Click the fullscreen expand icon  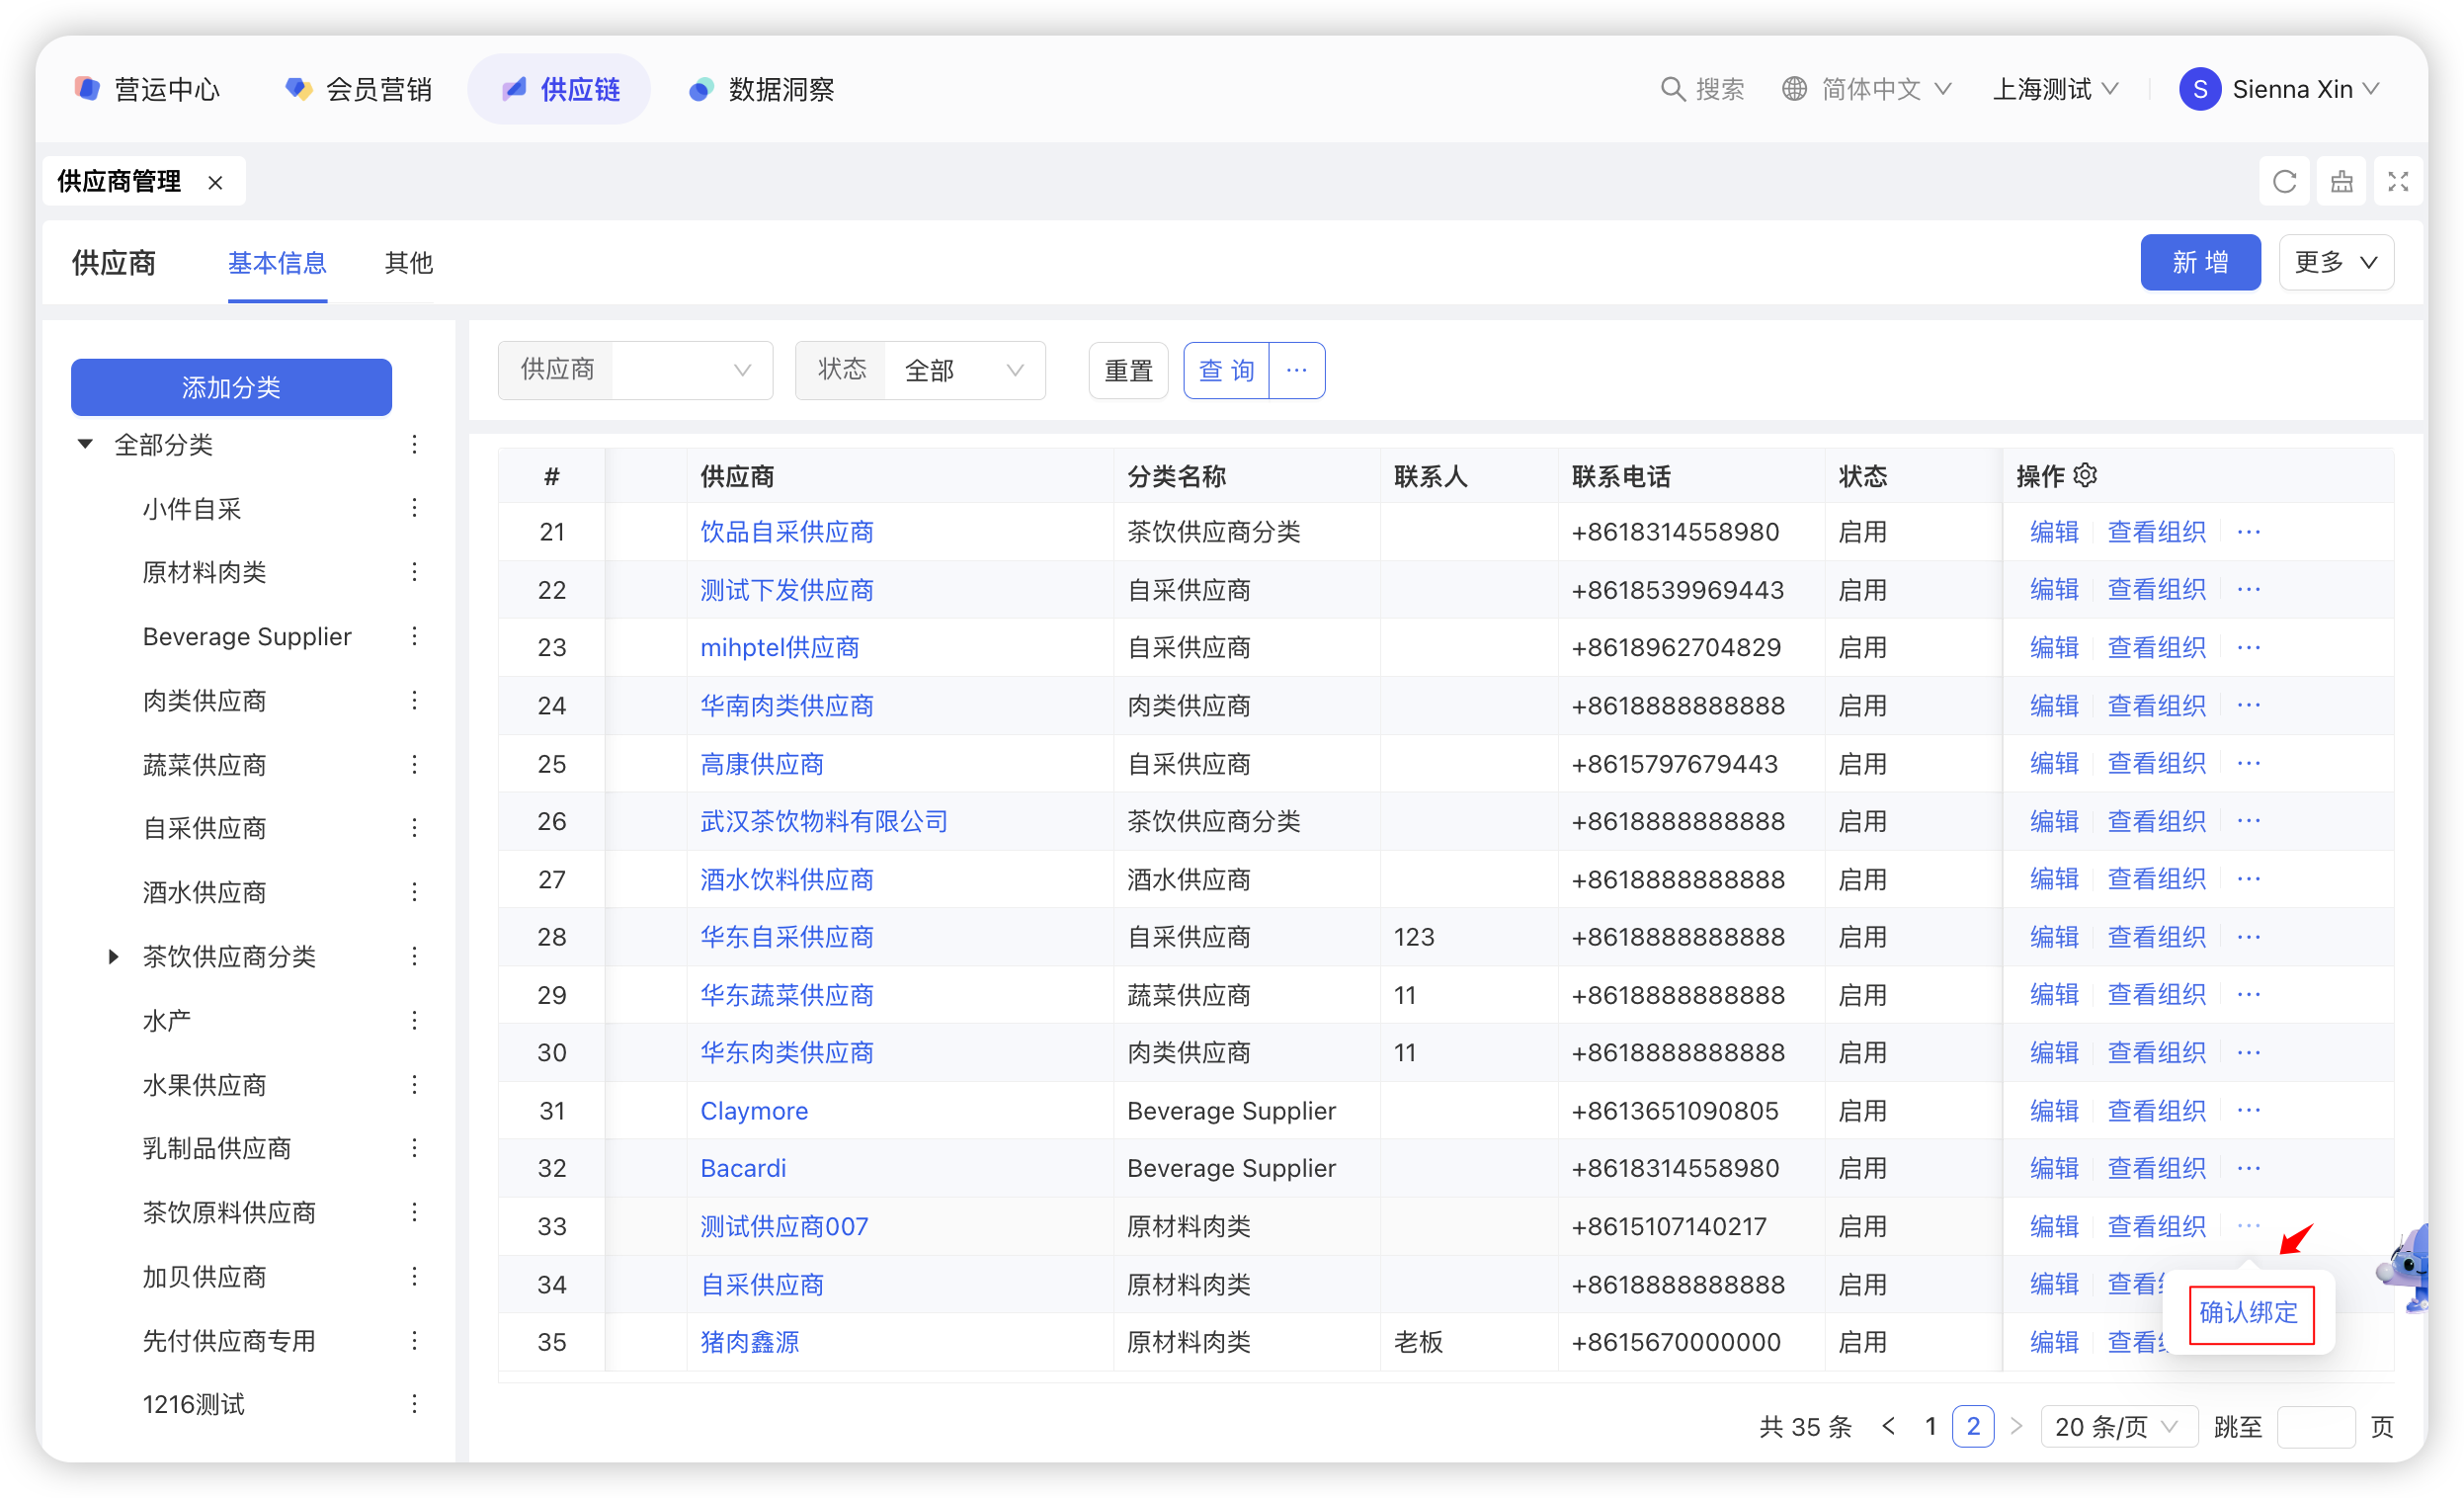click(2398, 182)
